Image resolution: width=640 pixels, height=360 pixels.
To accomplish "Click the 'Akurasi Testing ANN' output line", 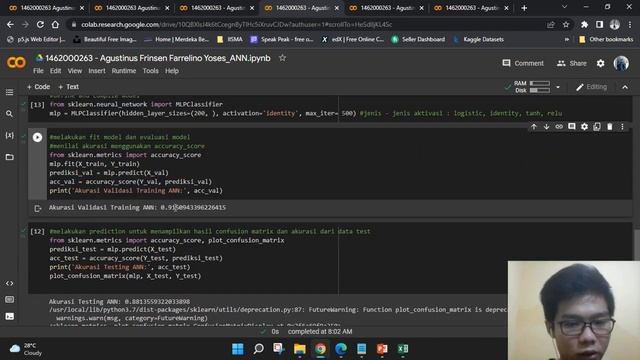I will (119, 302).
